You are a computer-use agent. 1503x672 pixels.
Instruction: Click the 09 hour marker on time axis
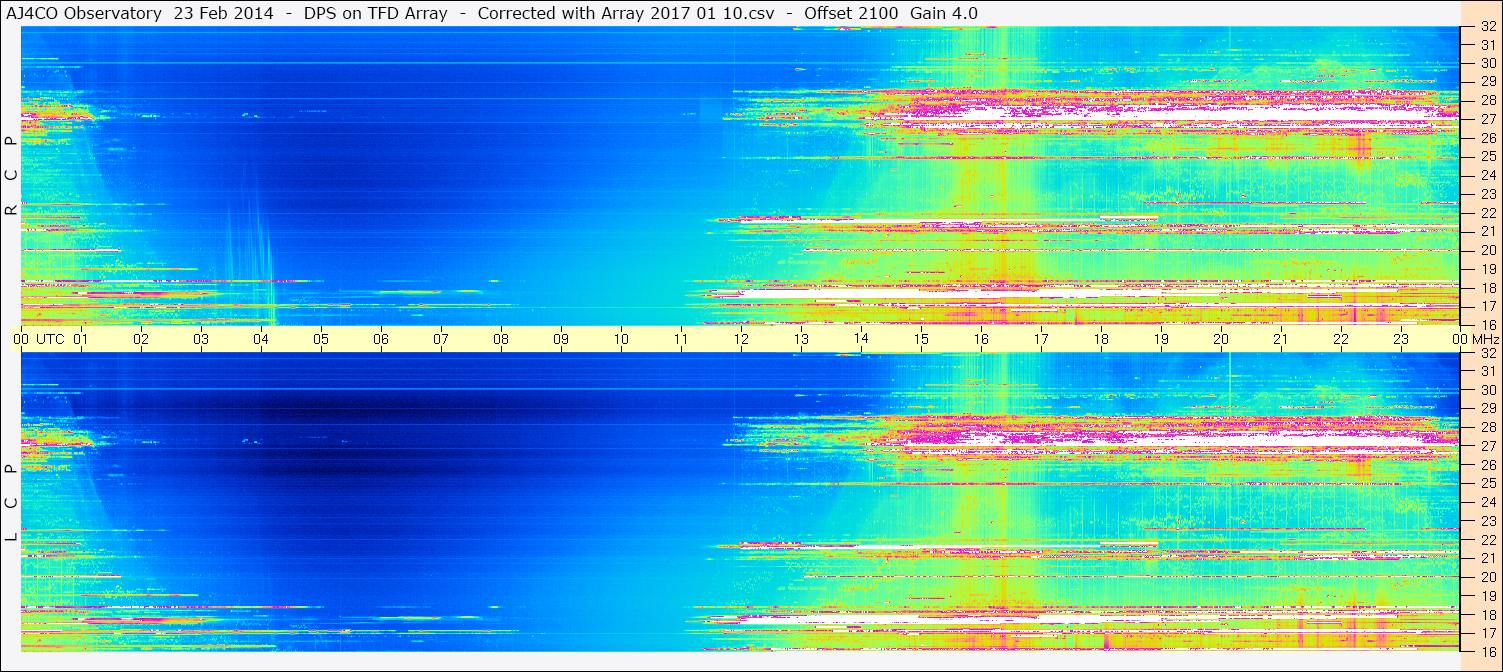point(561,339)
